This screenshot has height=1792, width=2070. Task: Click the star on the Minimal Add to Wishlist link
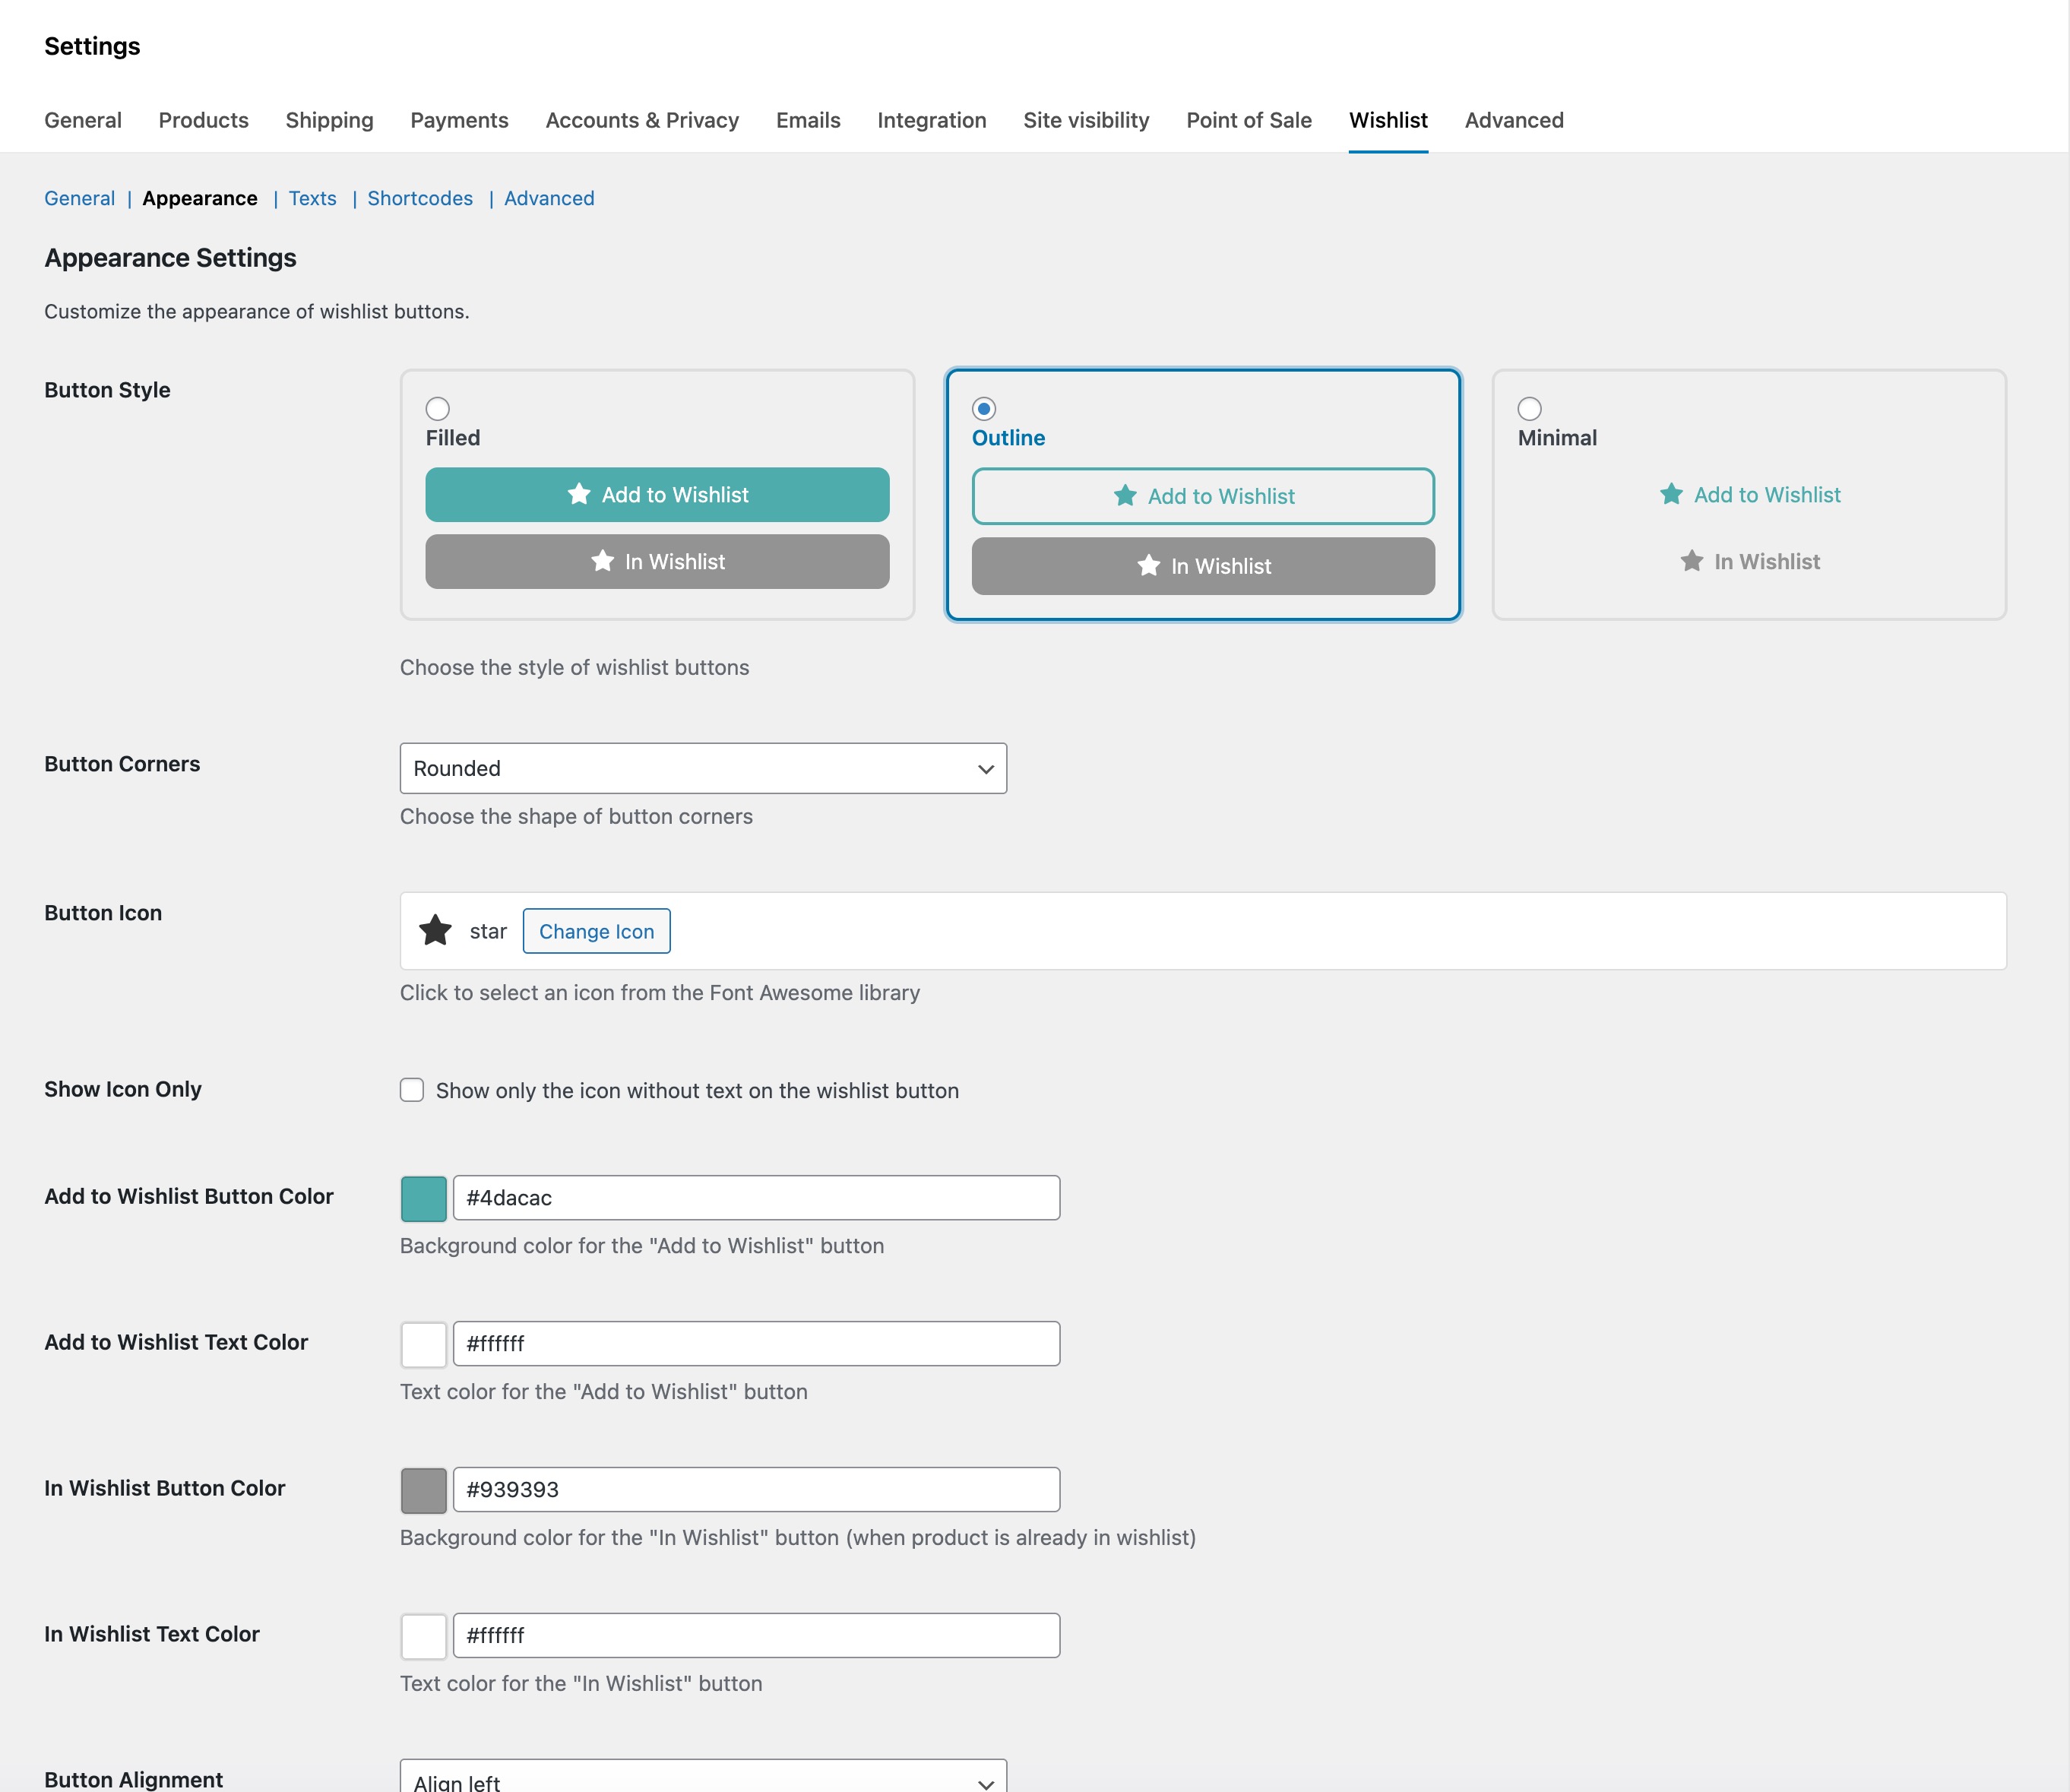[1670, 493]
